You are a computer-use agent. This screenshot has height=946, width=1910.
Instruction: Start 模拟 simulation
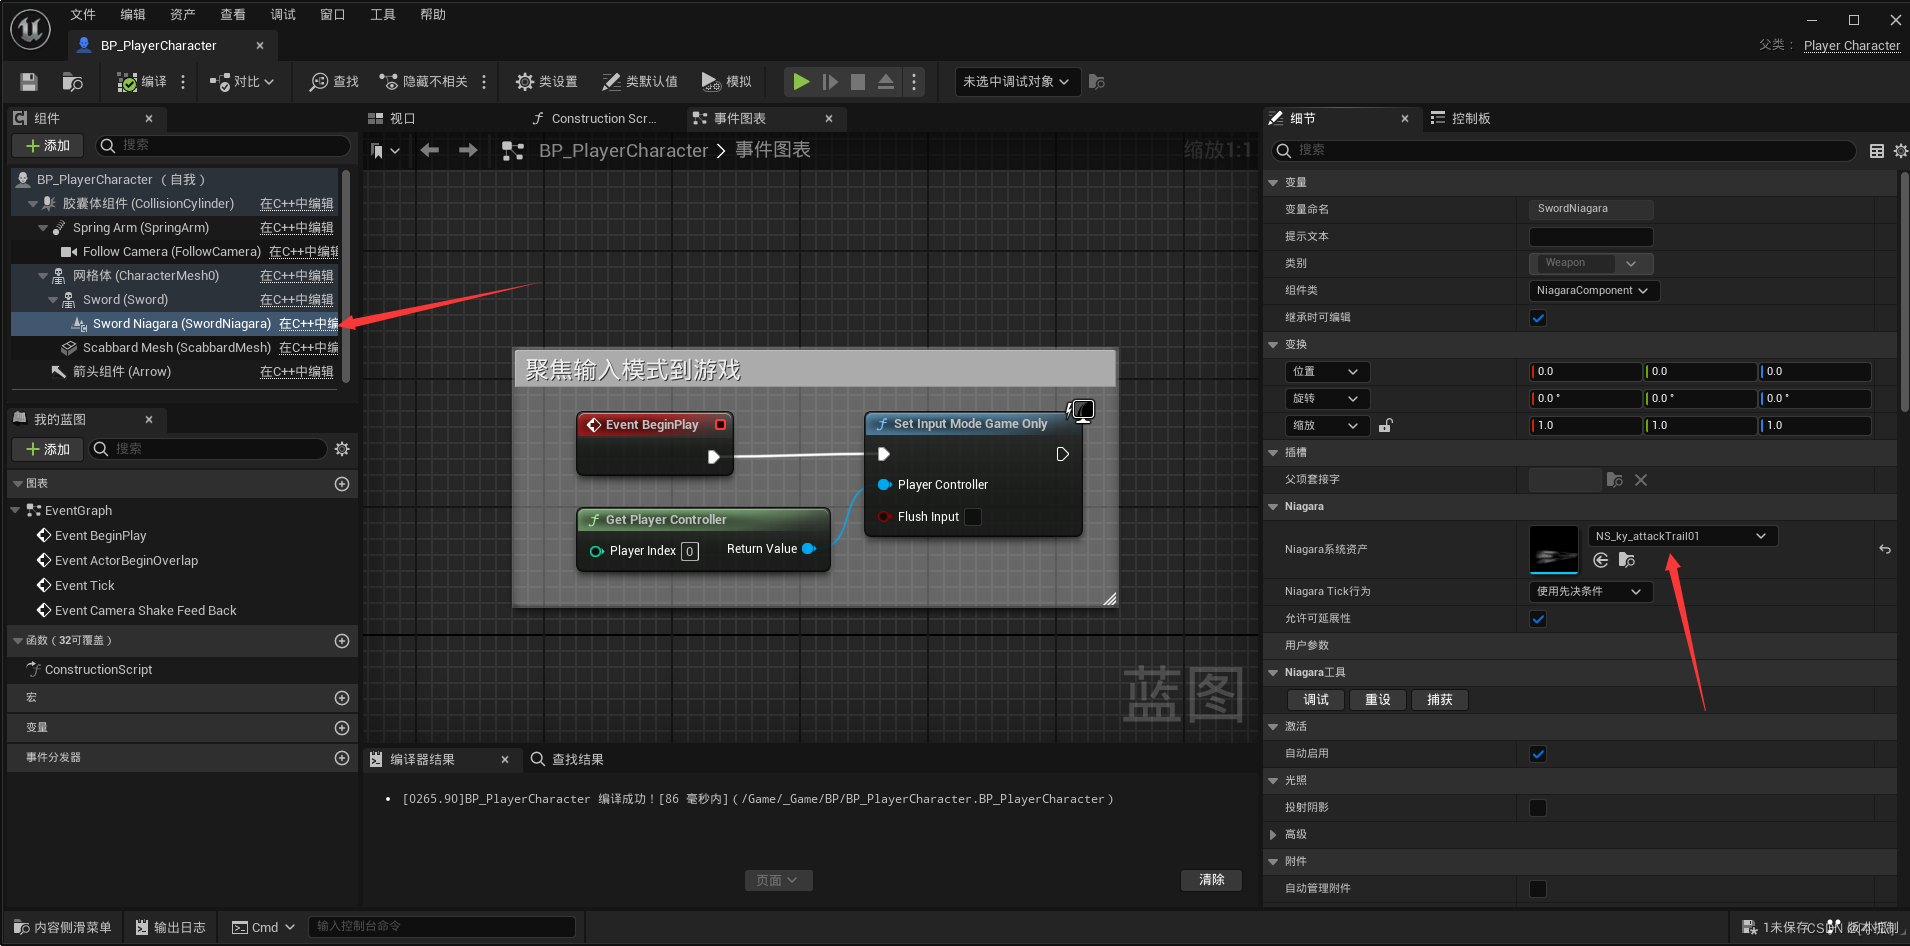727,82
